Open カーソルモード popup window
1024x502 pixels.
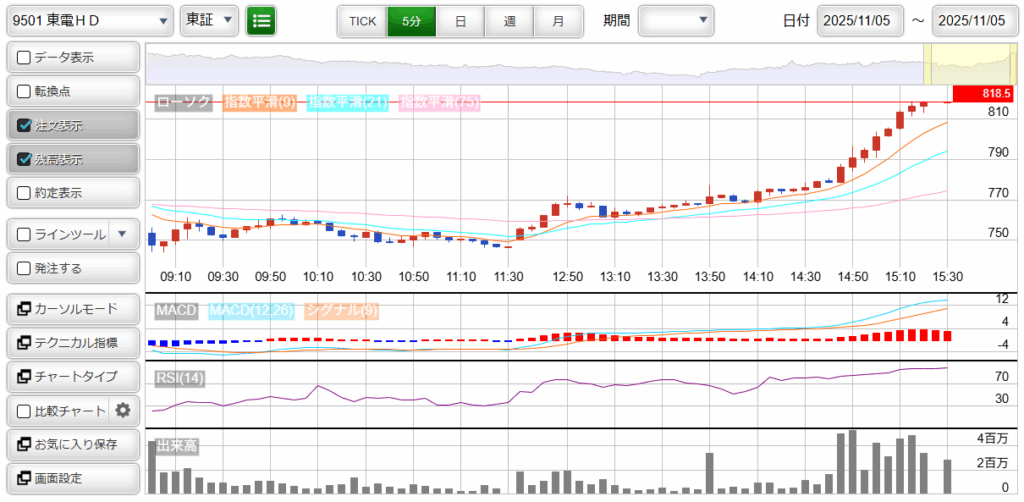pyautogui.click(x=72, y=308)
